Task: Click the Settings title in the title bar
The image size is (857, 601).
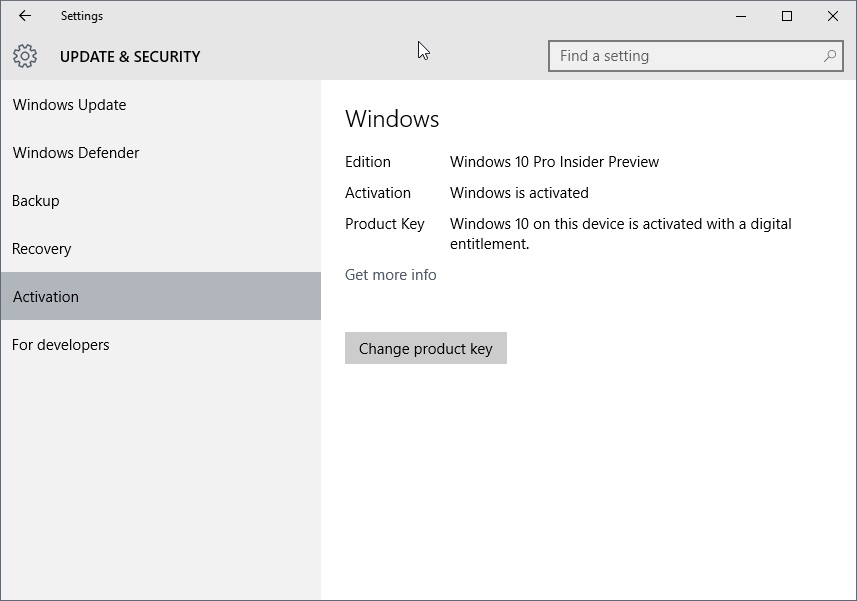Action: (x=82, y=16)
